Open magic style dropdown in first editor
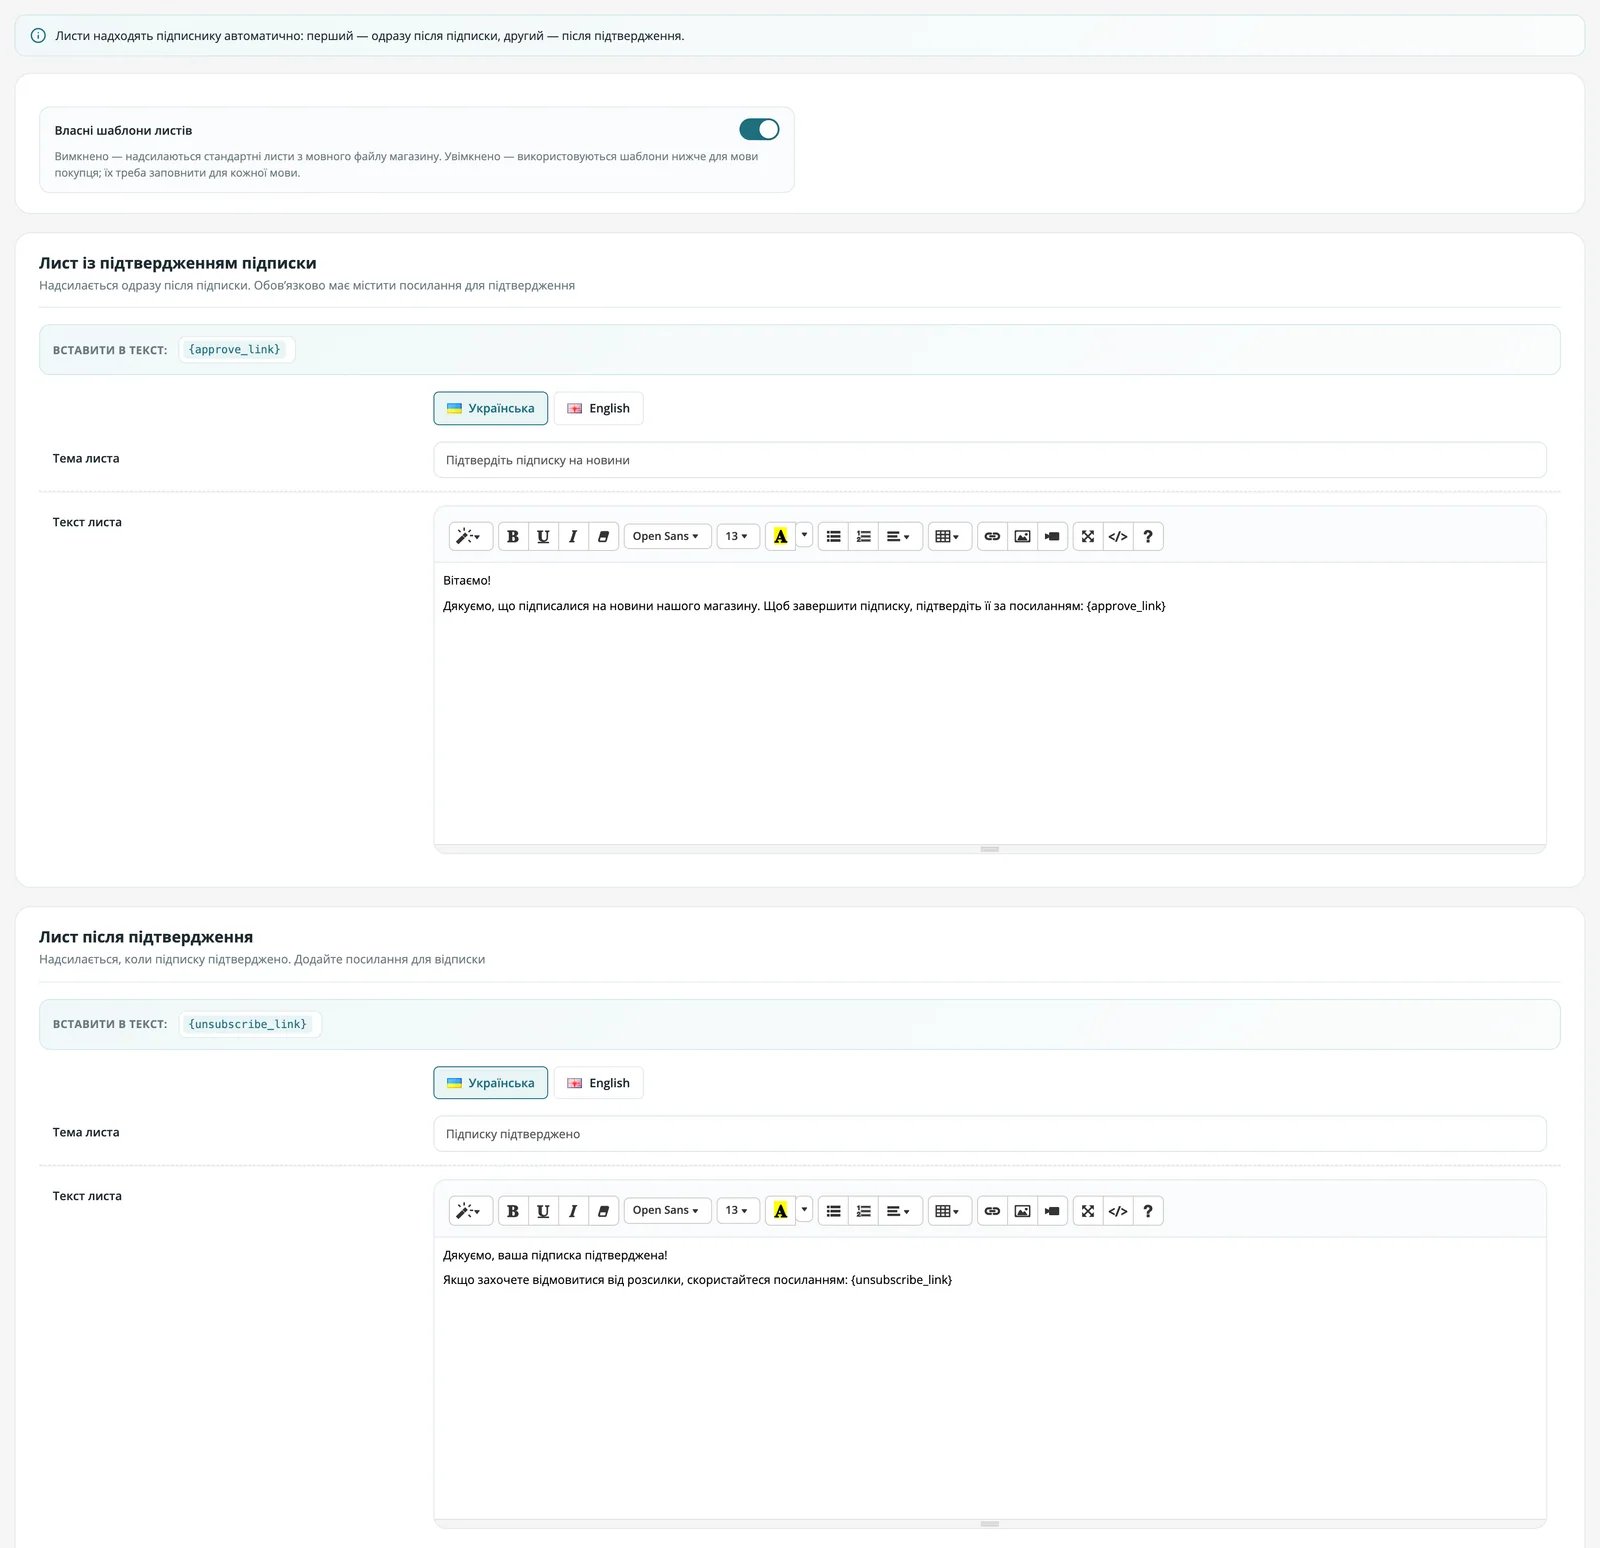This screenshot has height=1548, width=1600. pyautogui.click(x=470, y=537)
